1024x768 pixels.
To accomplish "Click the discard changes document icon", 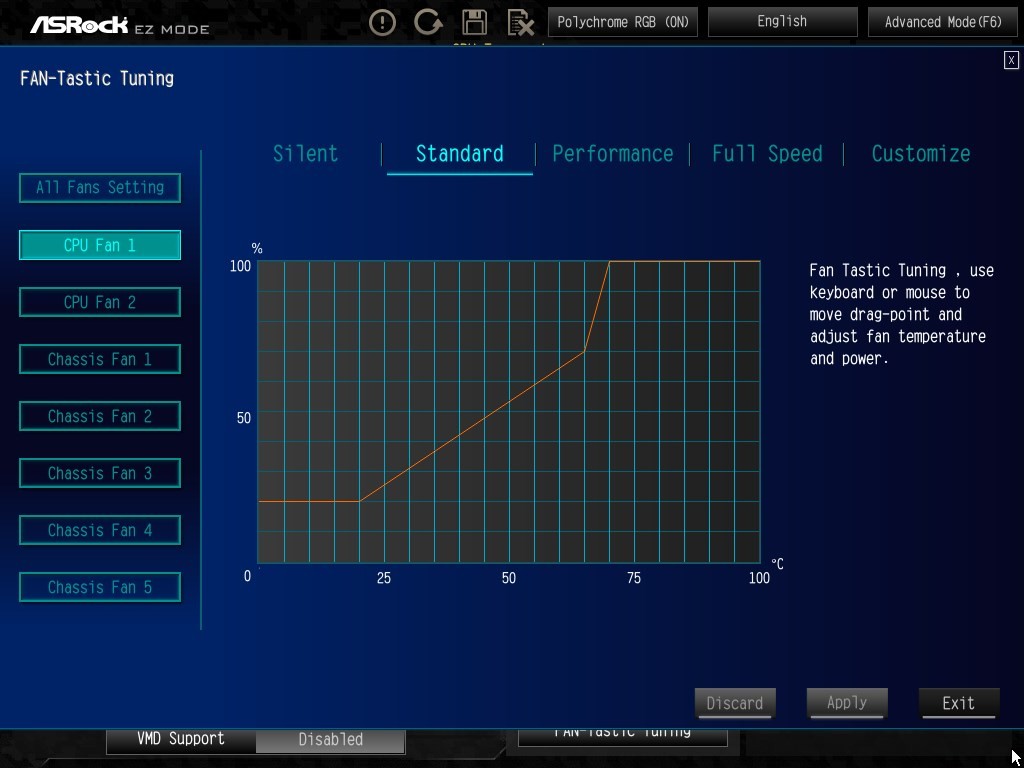I will [x=520, y=23].
